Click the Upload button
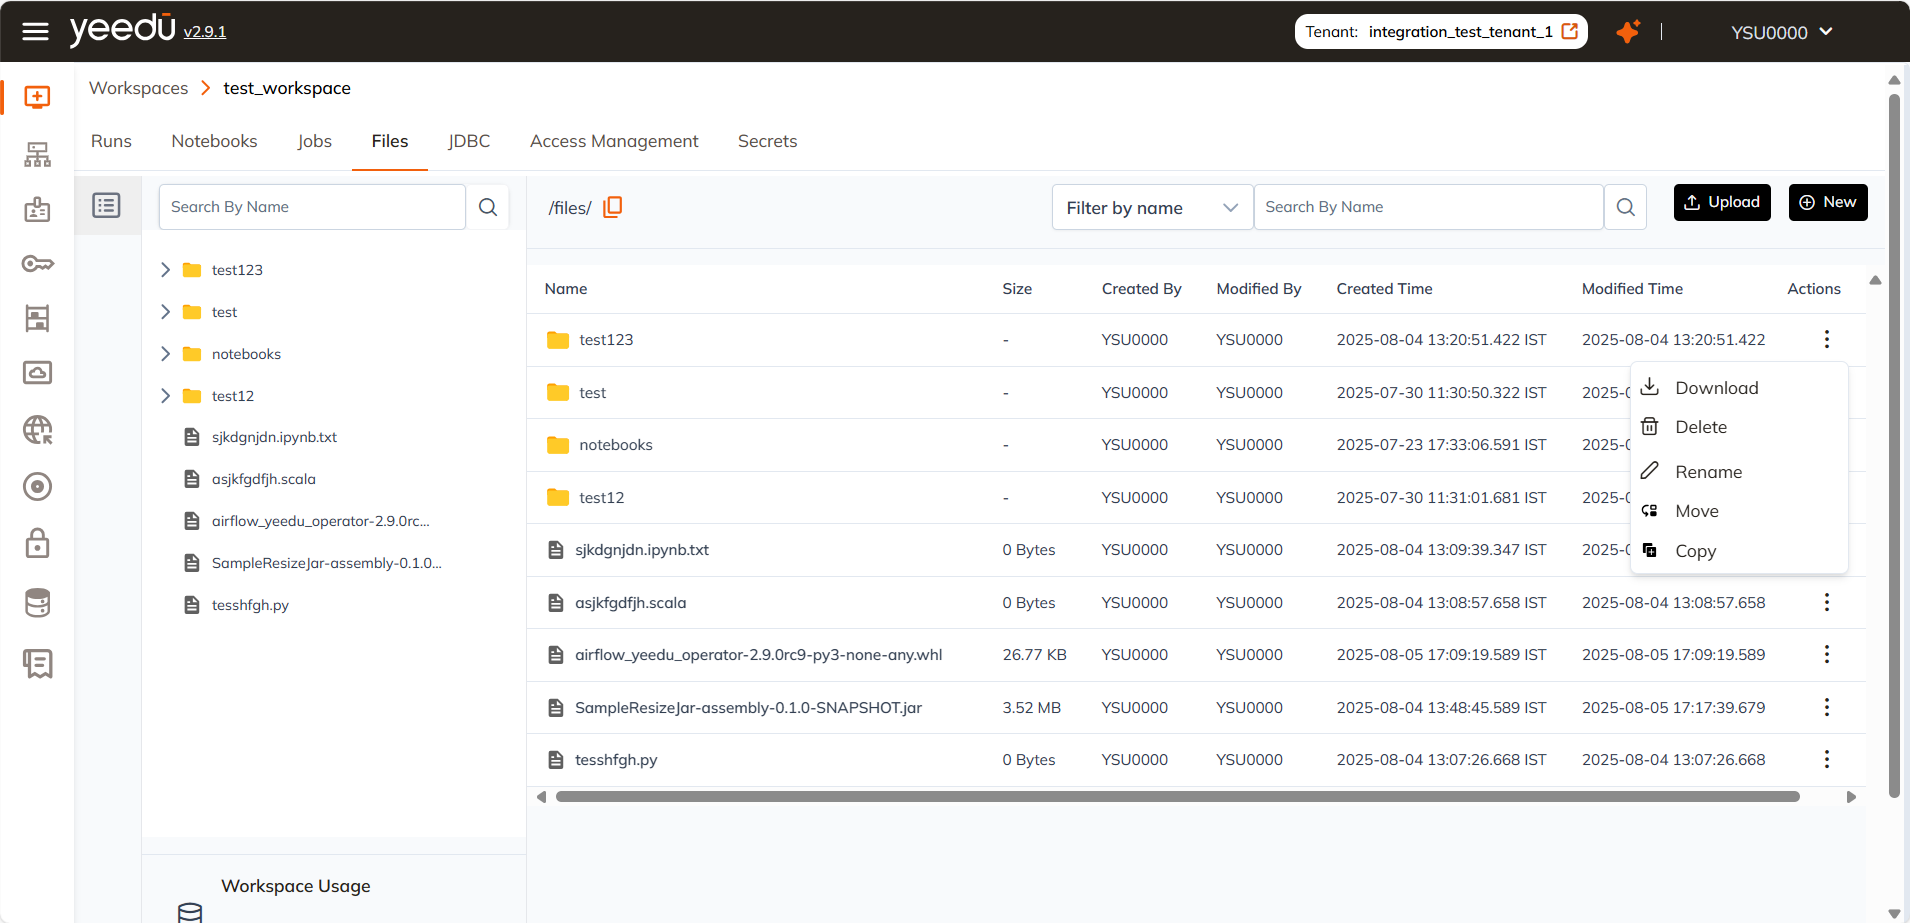This screenshot has height=923, width=1910. [1721, 202]
